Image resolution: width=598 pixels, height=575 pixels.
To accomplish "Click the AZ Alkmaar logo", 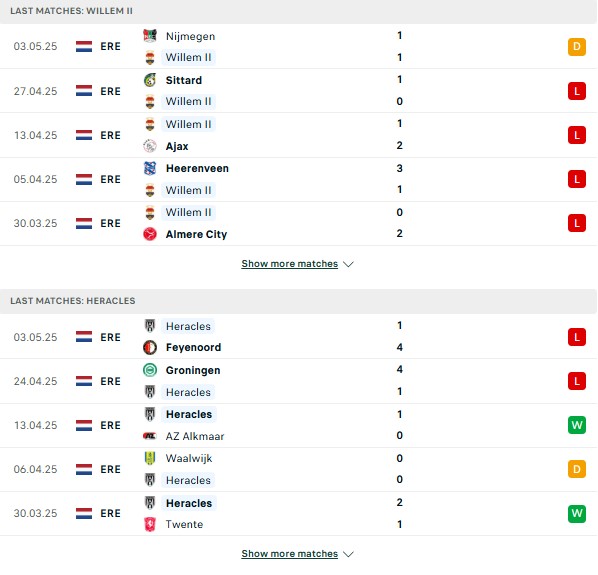I will tap(150, 436).
